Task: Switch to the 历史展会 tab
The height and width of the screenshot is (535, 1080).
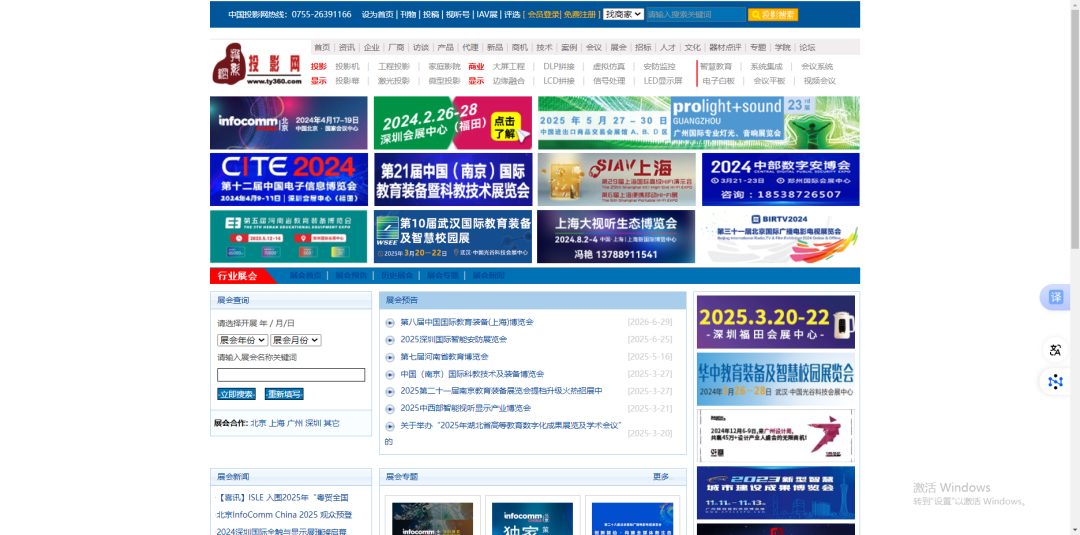Action: pos(397,275)
